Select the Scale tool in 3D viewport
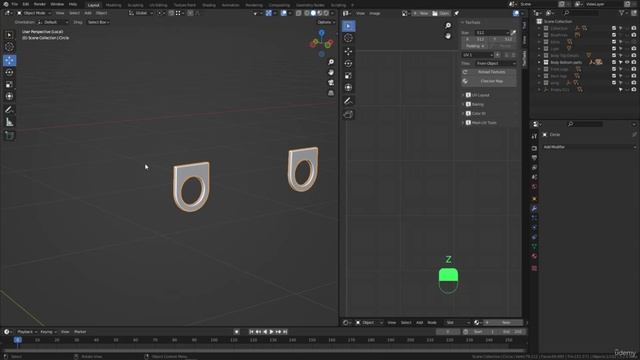 point(9,84)
